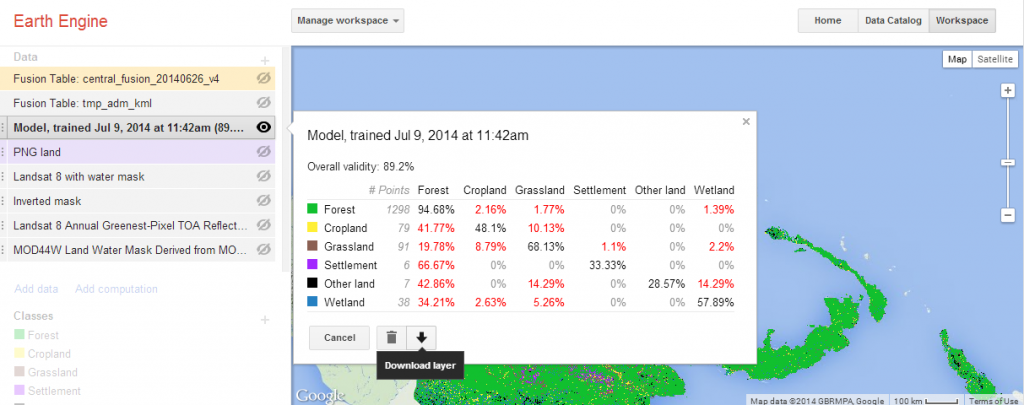Show the central_fusion_20140626_v4 fusion table layer
Image resolution: width=1024 pixels, height=405 pixels.
pos(263,78)
